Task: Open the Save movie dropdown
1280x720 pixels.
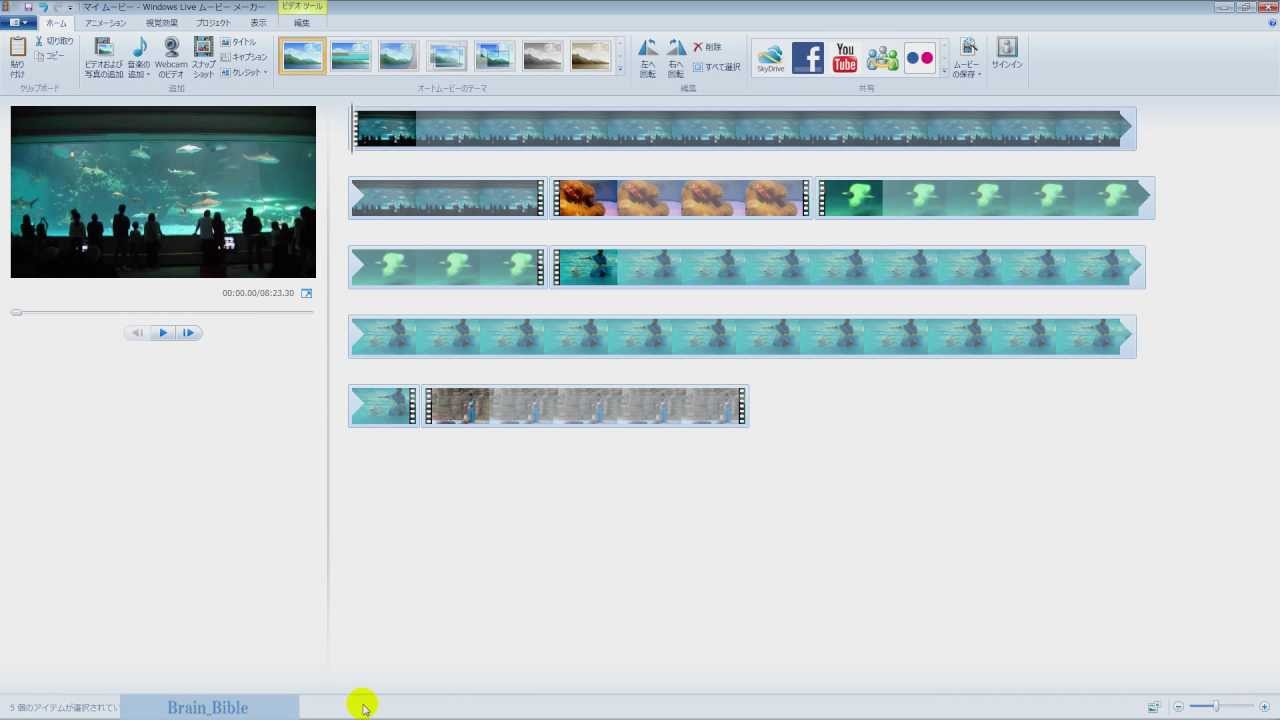Action: 967,58
